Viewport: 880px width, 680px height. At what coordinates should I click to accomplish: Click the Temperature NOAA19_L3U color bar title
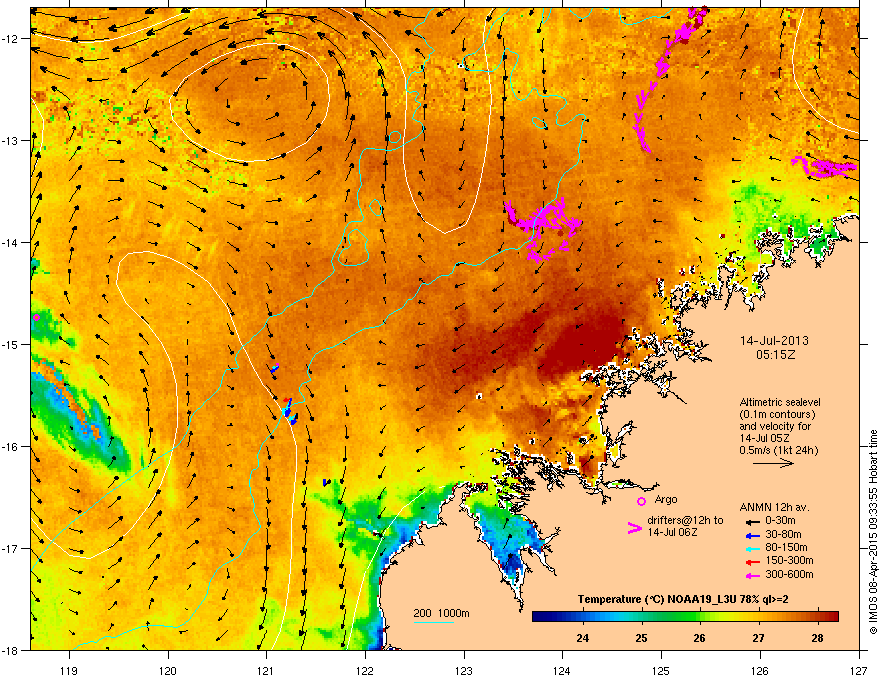683,599
